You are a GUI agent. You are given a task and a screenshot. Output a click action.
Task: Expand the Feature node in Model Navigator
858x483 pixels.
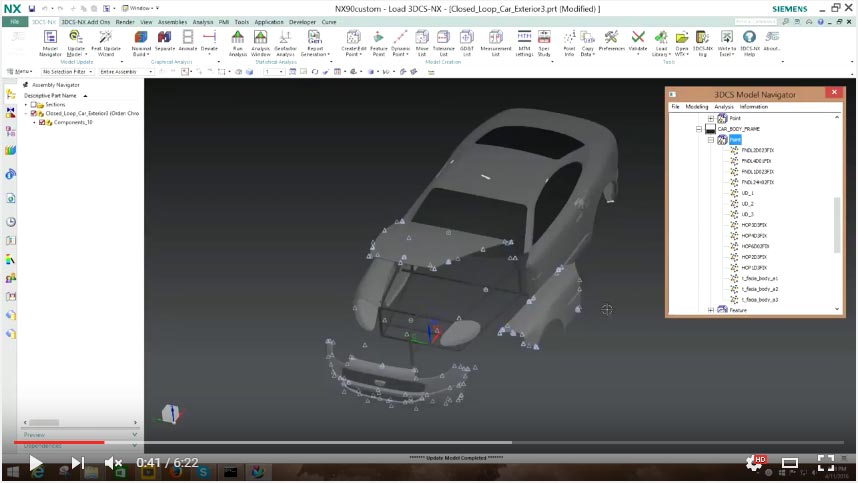pos(710,310)
